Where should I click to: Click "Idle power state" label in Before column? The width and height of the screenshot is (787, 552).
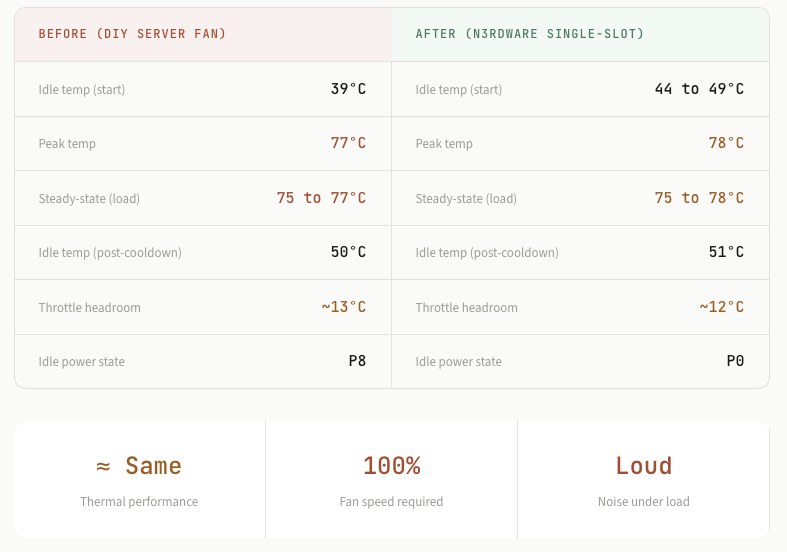coord(82,362)
